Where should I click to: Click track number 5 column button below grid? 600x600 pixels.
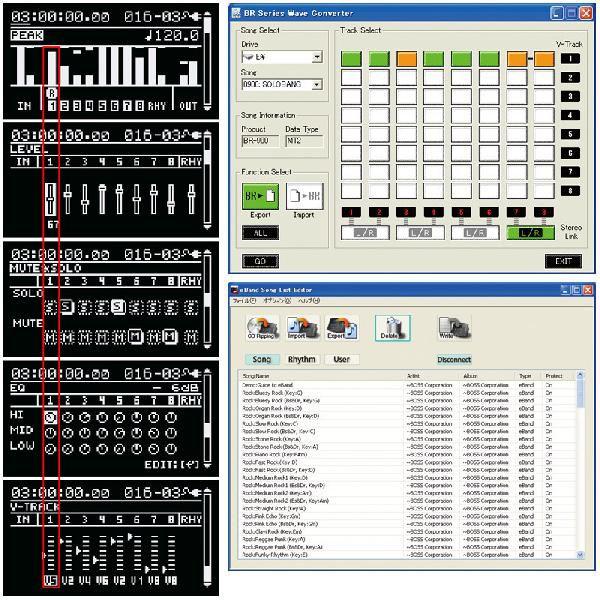tap(461, 212)
